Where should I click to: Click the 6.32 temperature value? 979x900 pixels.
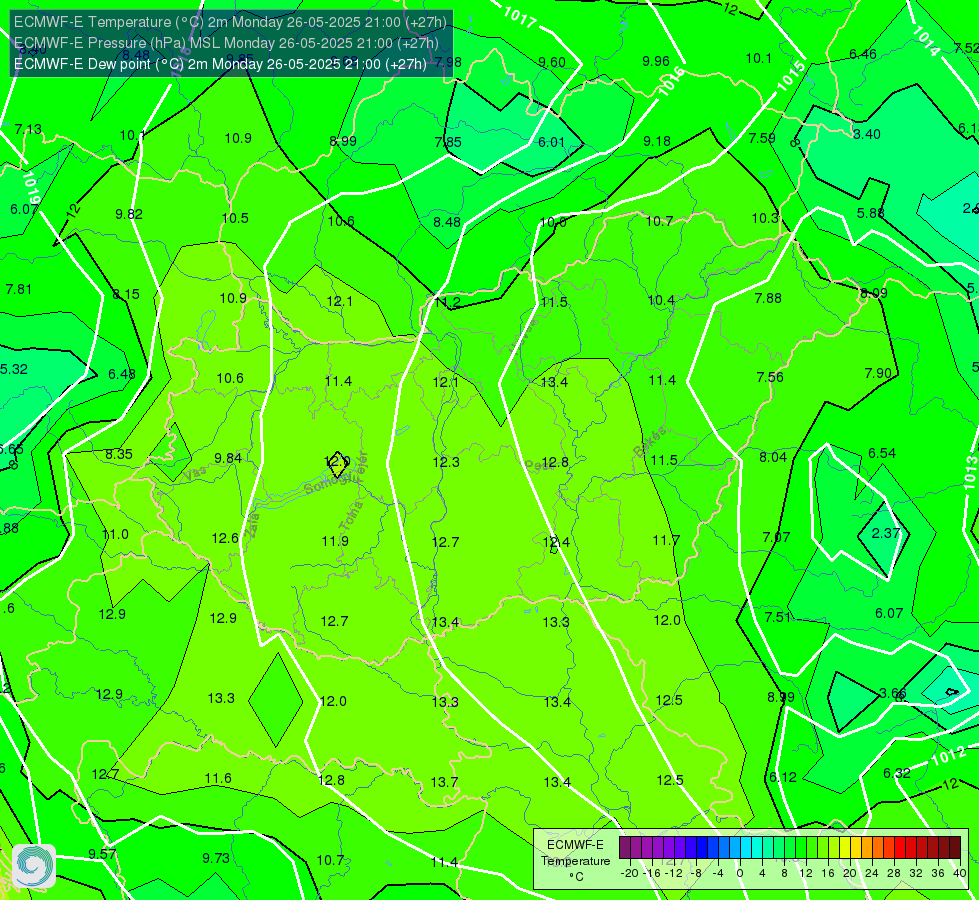(x=897, y=773)
